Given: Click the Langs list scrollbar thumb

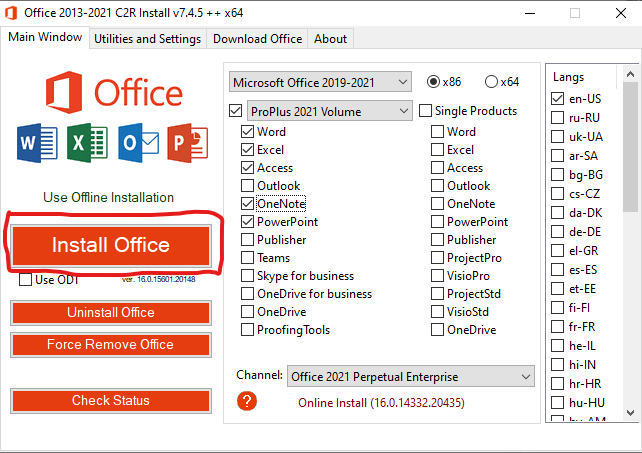Looking at the screenshot, I should 631,147.
